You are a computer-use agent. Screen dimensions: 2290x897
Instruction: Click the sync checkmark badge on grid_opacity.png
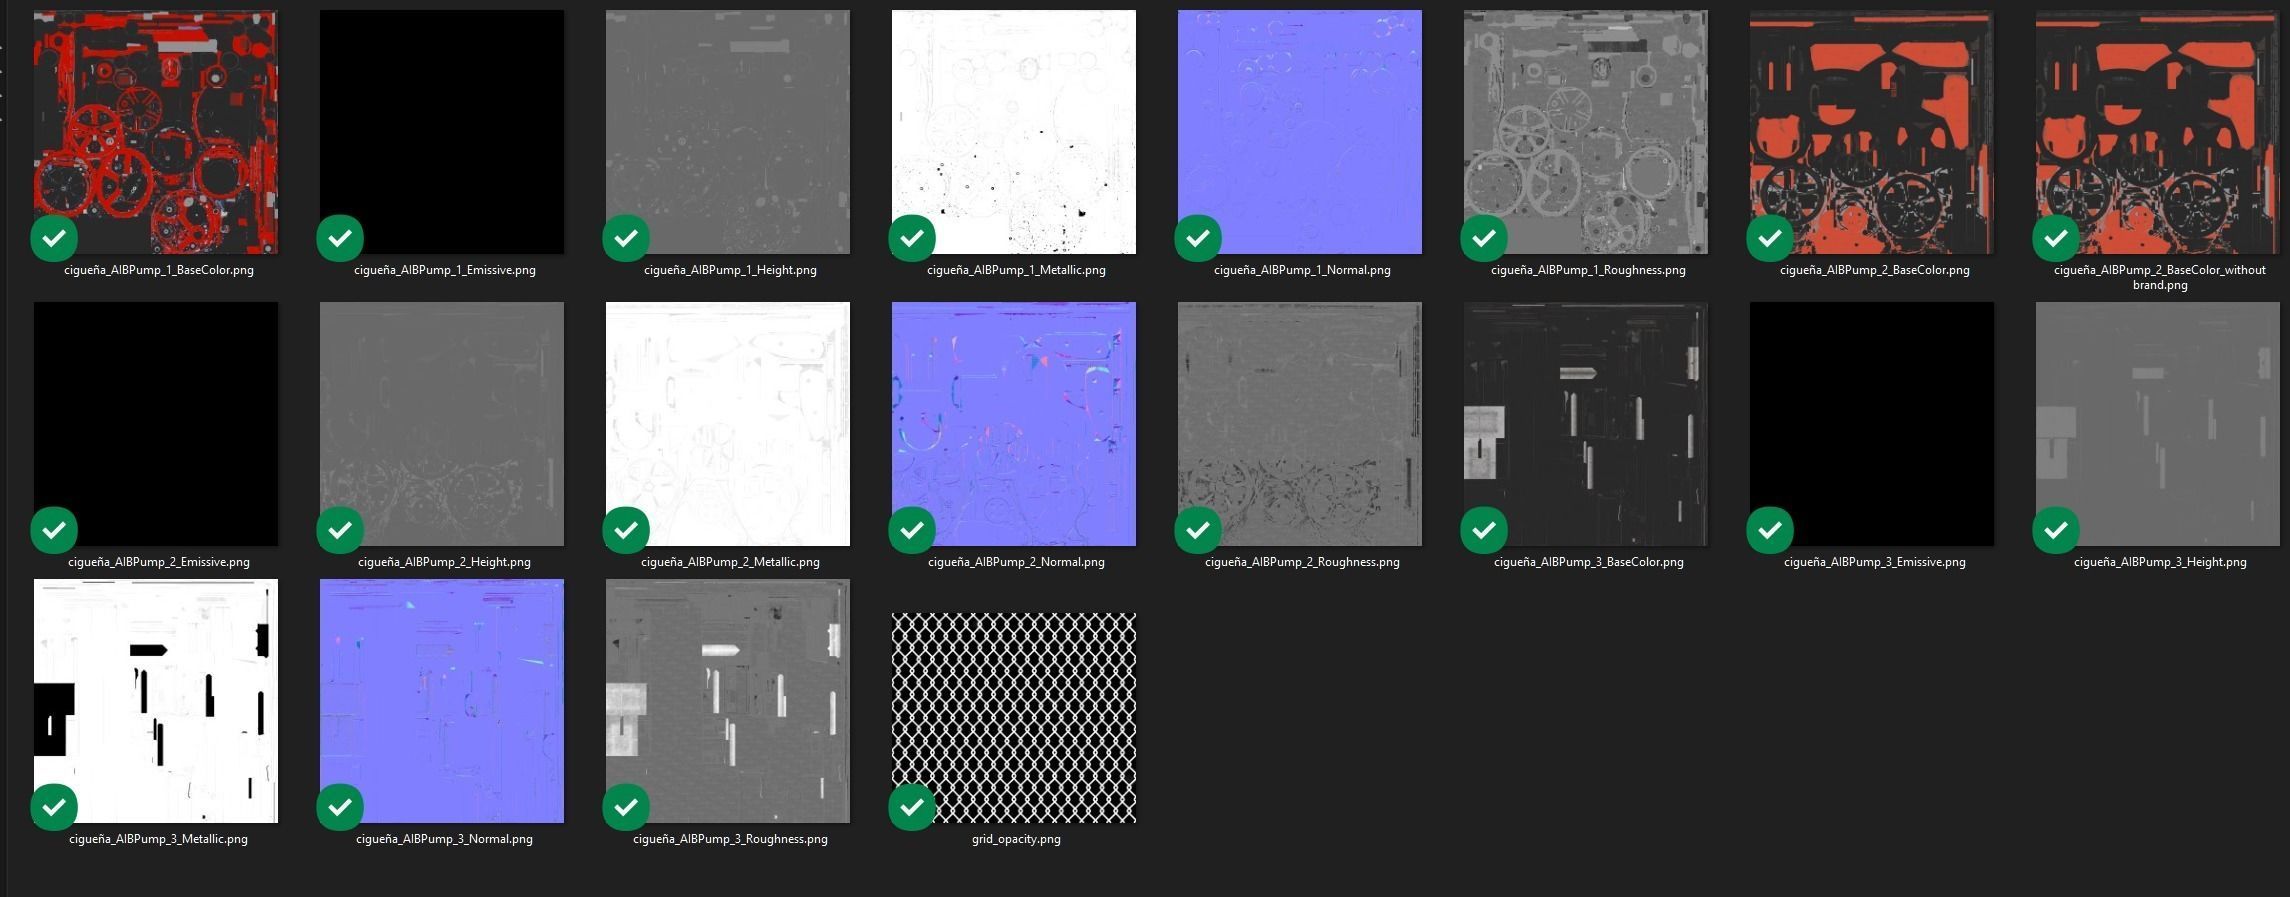point(912,807)
